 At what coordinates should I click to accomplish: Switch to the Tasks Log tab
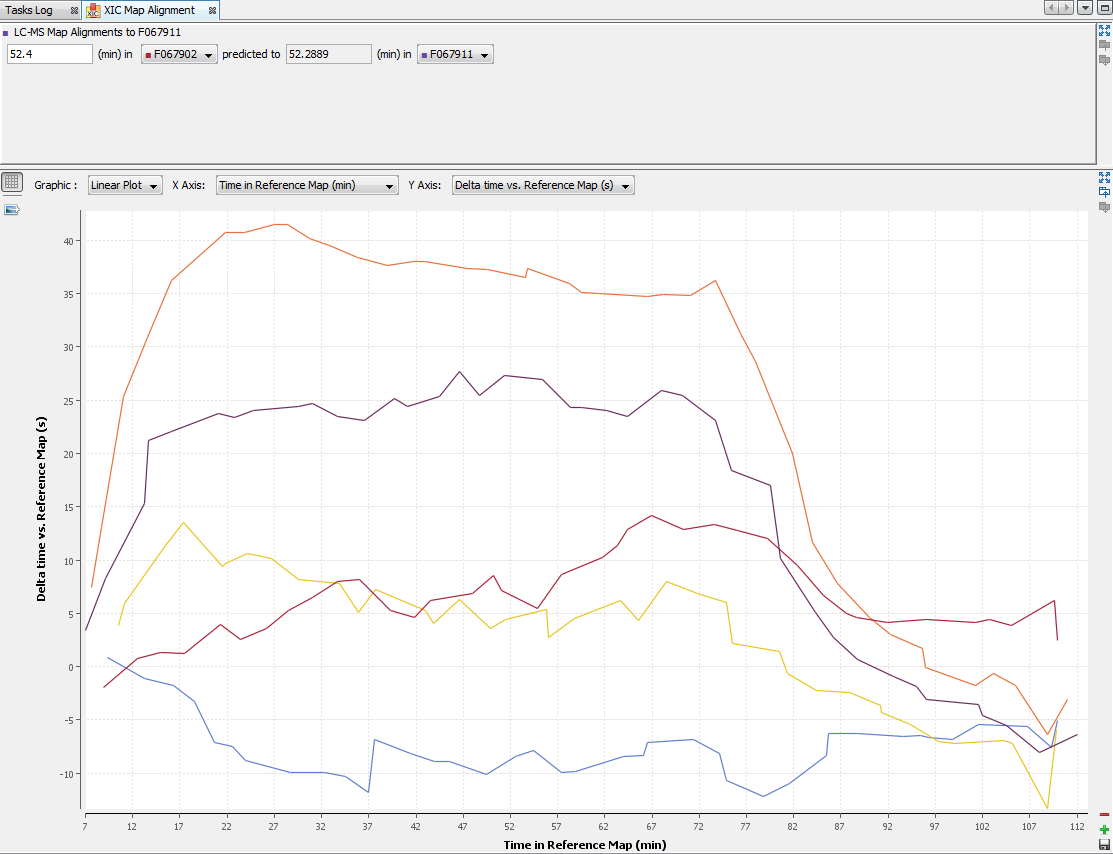[x=30, y=10]
